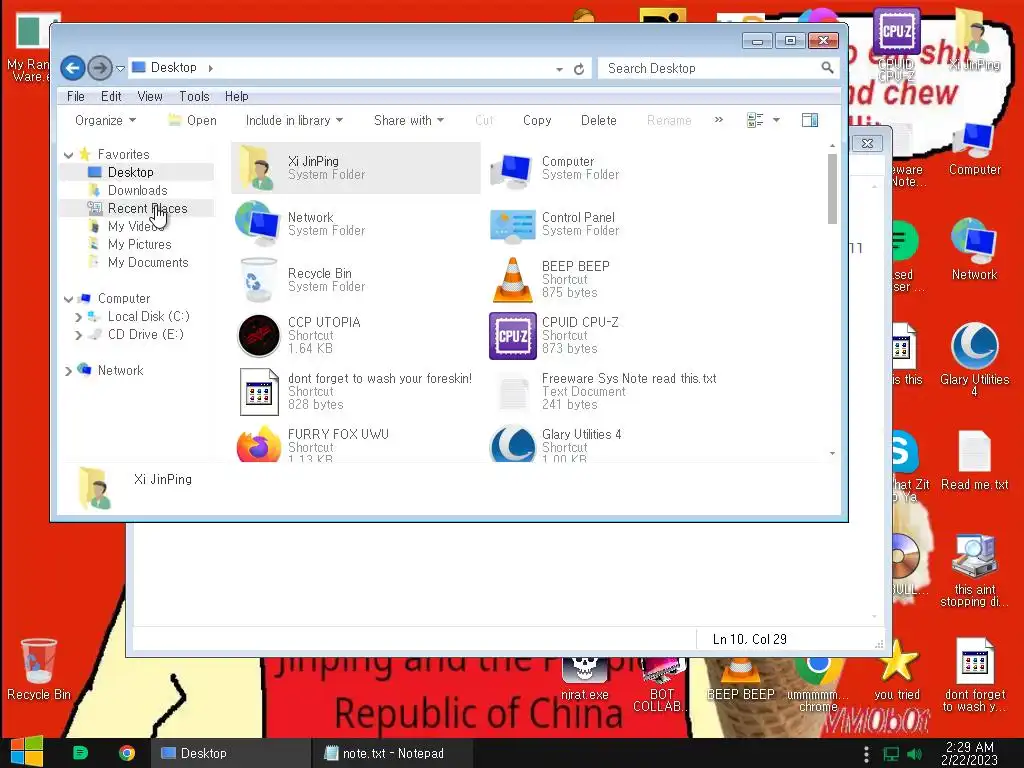1024x768 pixels.
Task: Collapse the Computer tree node
Action: [69, 299]
